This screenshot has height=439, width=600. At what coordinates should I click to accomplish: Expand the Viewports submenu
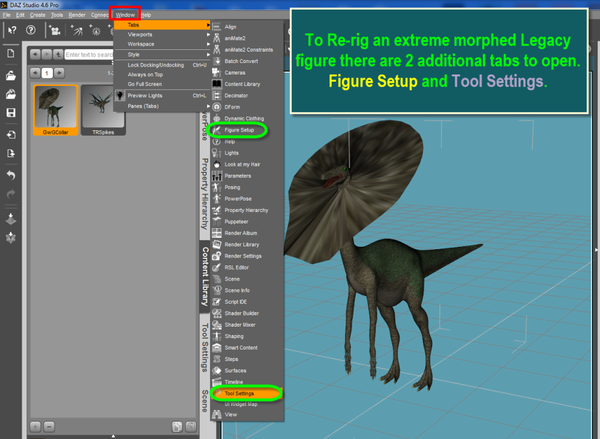[162, 34]
